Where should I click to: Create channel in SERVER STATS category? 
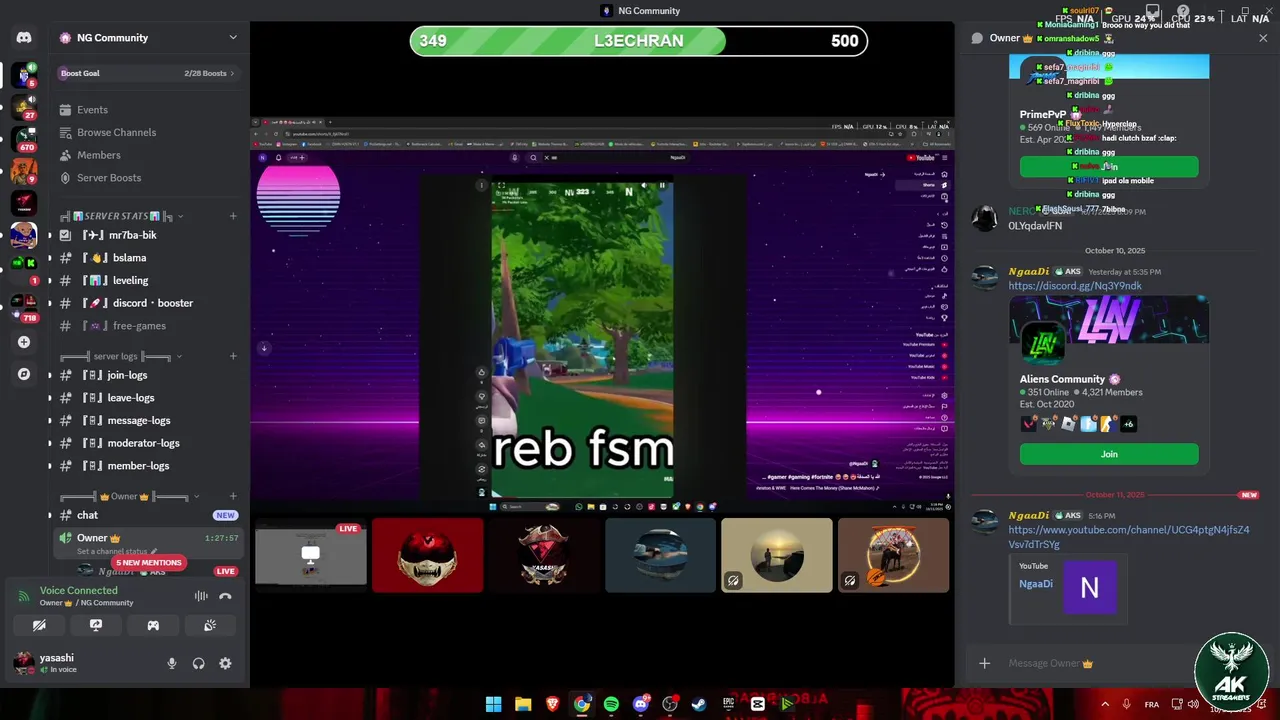coord(233,216)
